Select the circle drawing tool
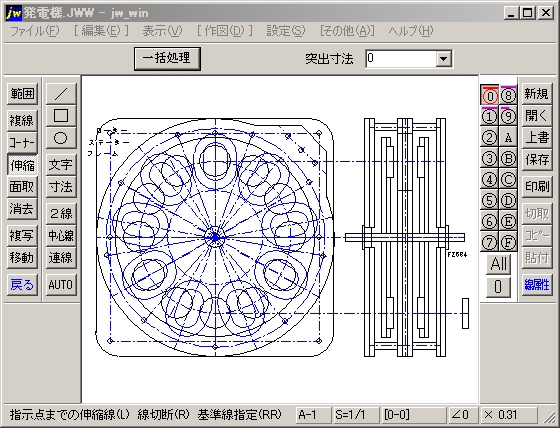This screenshot has width=560, height=428. 61,138
